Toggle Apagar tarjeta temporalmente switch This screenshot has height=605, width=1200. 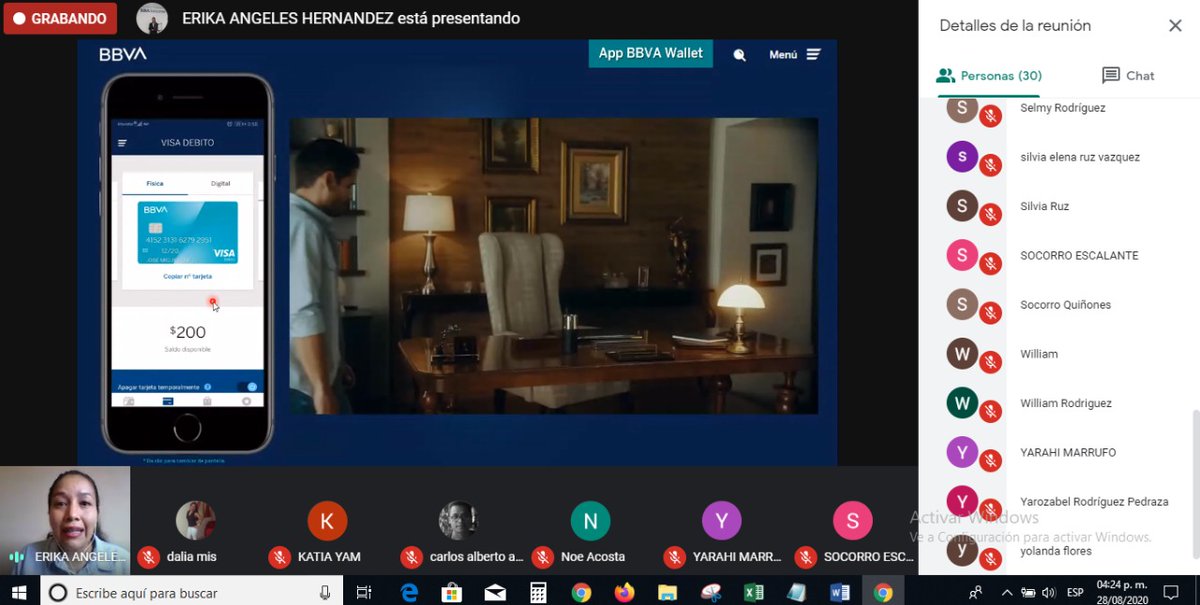click(x=250, y=386)
